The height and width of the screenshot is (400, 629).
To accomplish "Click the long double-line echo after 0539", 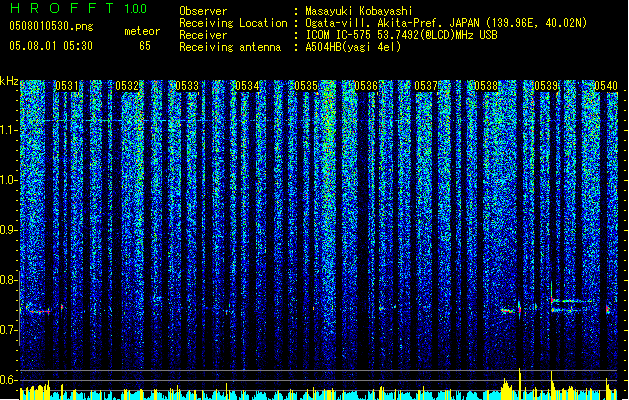I will (571, 305).
